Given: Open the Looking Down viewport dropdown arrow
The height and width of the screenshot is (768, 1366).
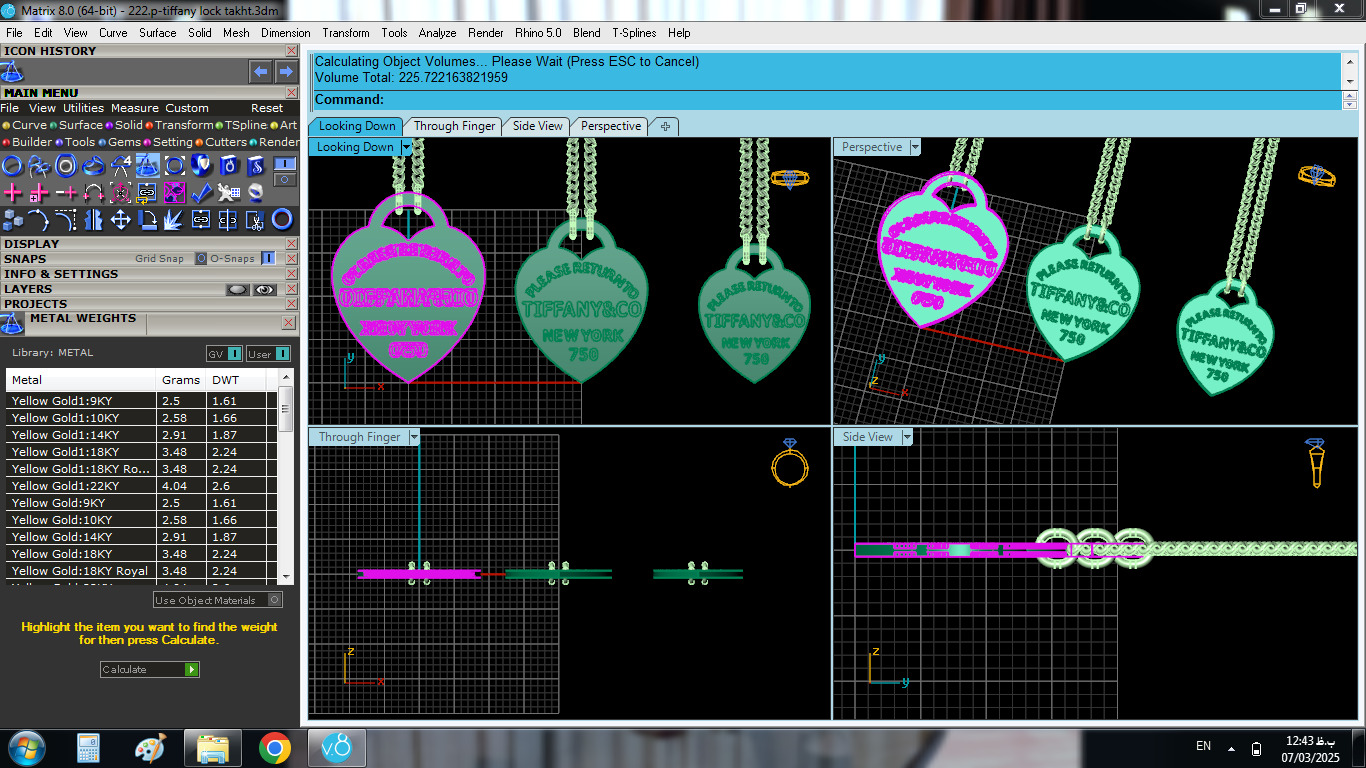Looking at the screenshot, I should (406, 147).
